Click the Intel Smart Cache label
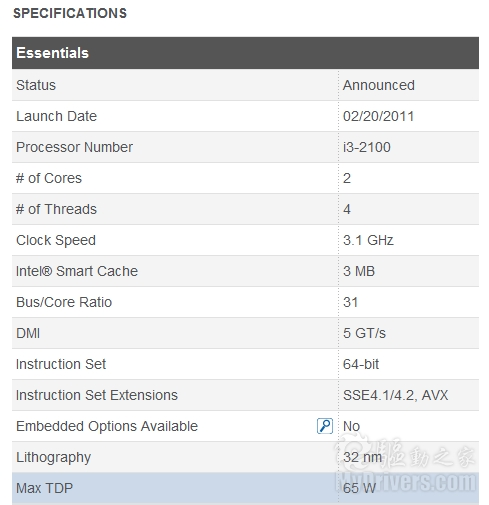Viewport: 489px width, 505px height. point(77,271)
